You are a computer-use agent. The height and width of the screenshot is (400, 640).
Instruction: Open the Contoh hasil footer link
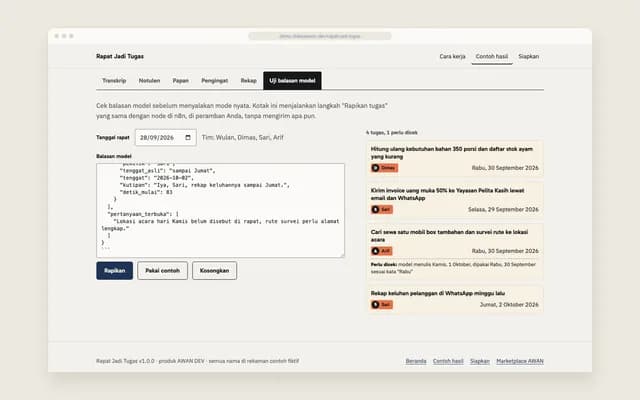click(448, 361)
